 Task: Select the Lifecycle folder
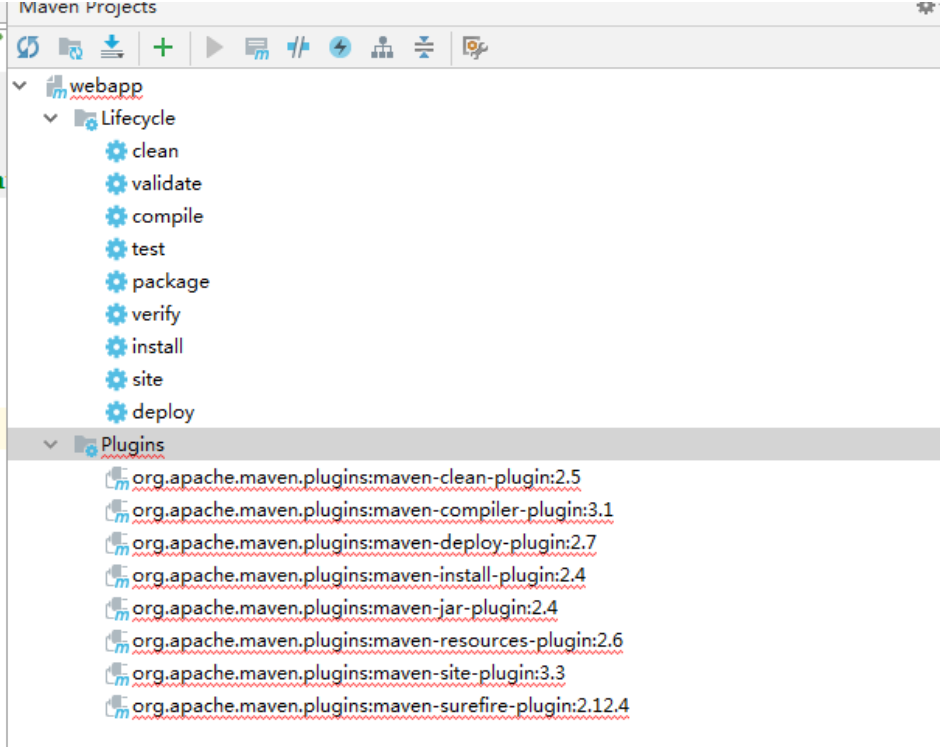tap(138, 119)
